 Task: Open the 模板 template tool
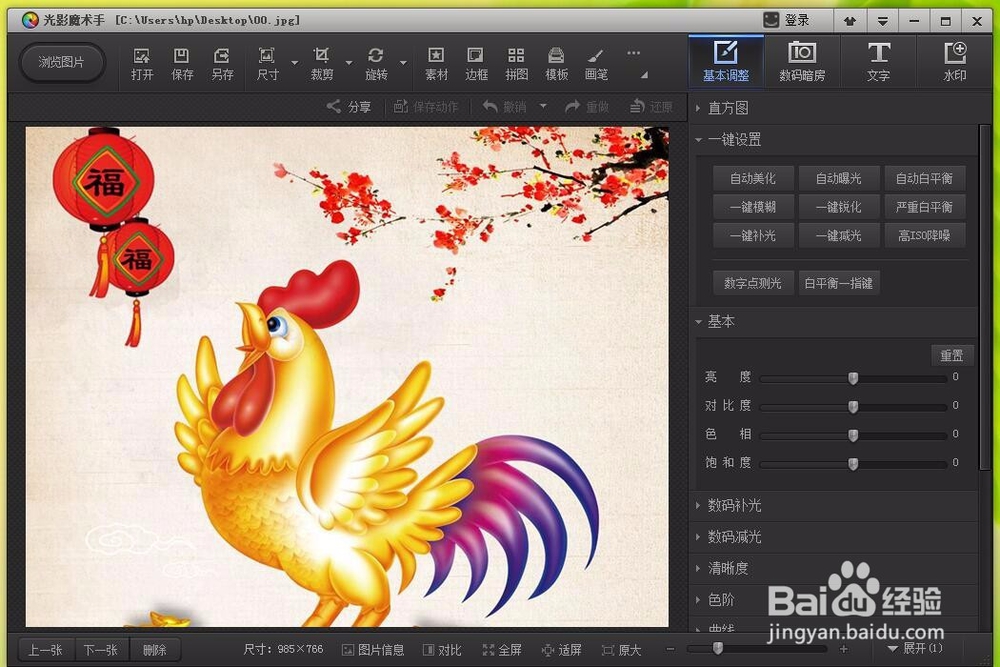pyautogui.click(x=555, y=62)
